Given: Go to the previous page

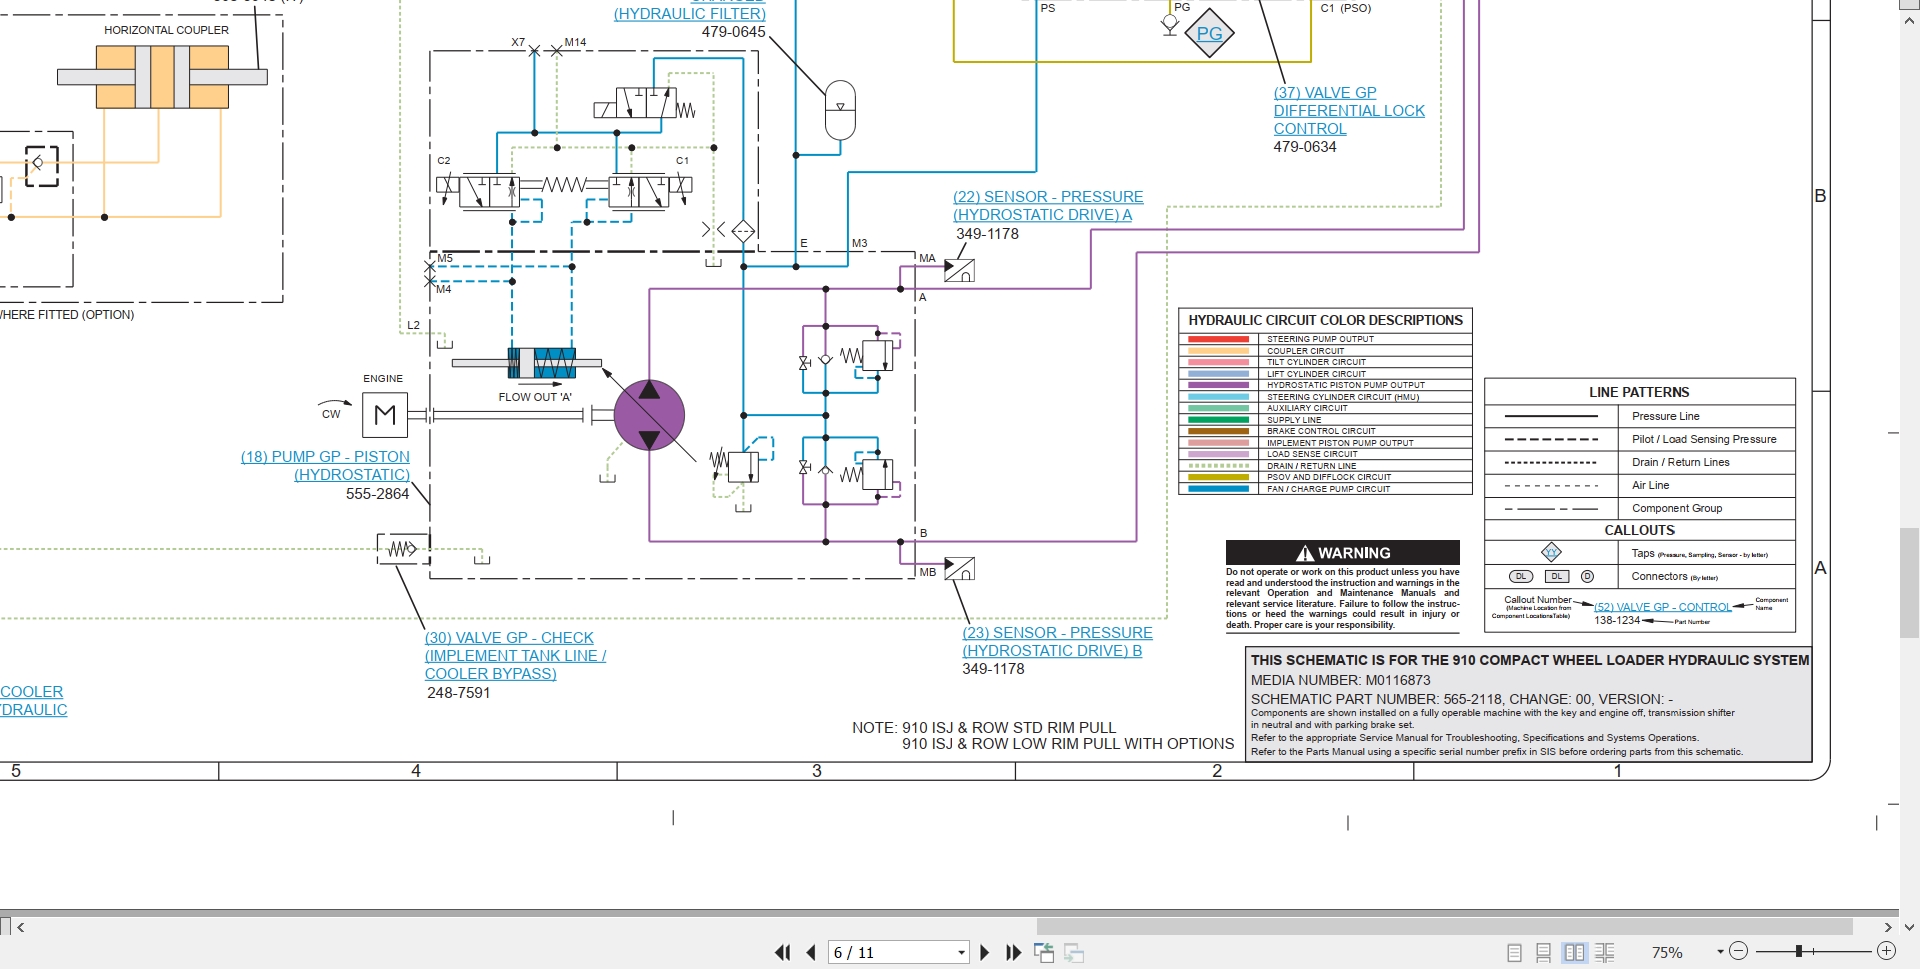Looking at the screenshot, I should 811,953.
